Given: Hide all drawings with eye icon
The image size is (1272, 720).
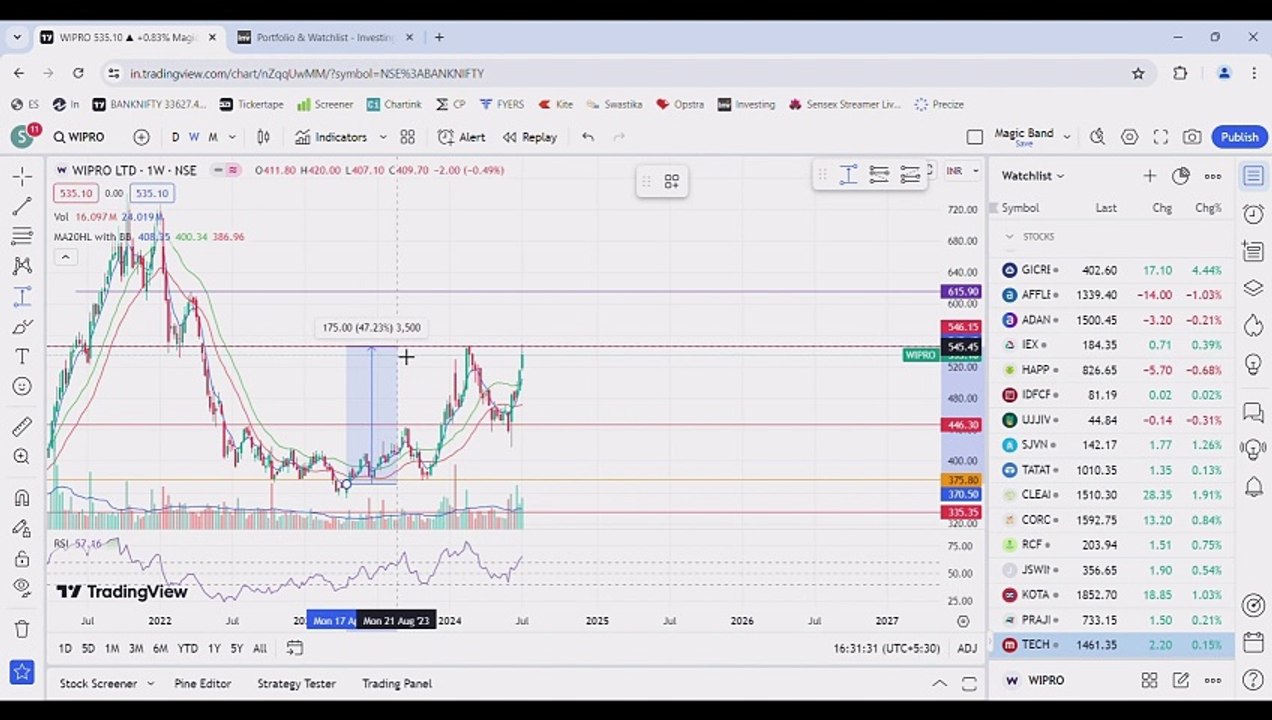Looking at the screenshot, I should point(21,588).
